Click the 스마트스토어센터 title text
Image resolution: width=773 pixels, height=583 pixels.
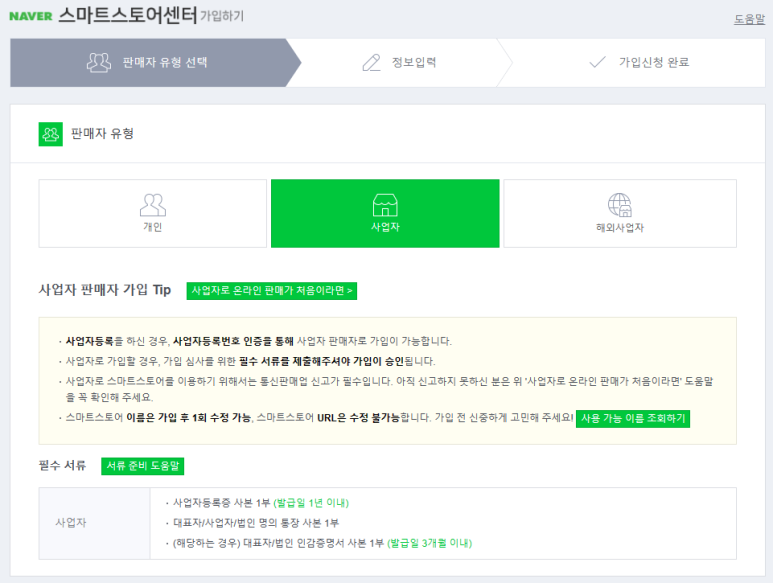[x=128, y=15]
